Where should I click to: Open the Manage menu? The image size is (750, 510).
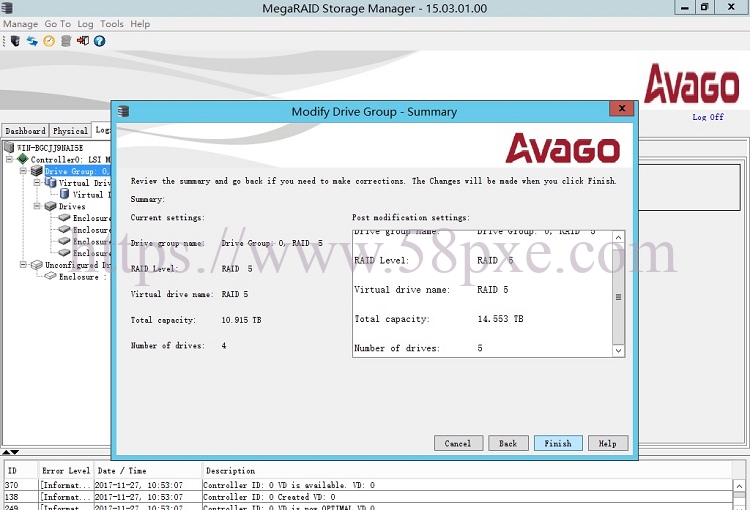point(21,24)
